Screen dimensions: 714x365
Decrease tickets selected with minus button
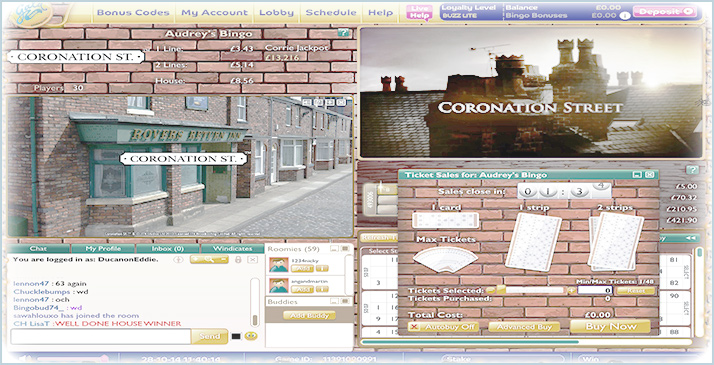490,290
